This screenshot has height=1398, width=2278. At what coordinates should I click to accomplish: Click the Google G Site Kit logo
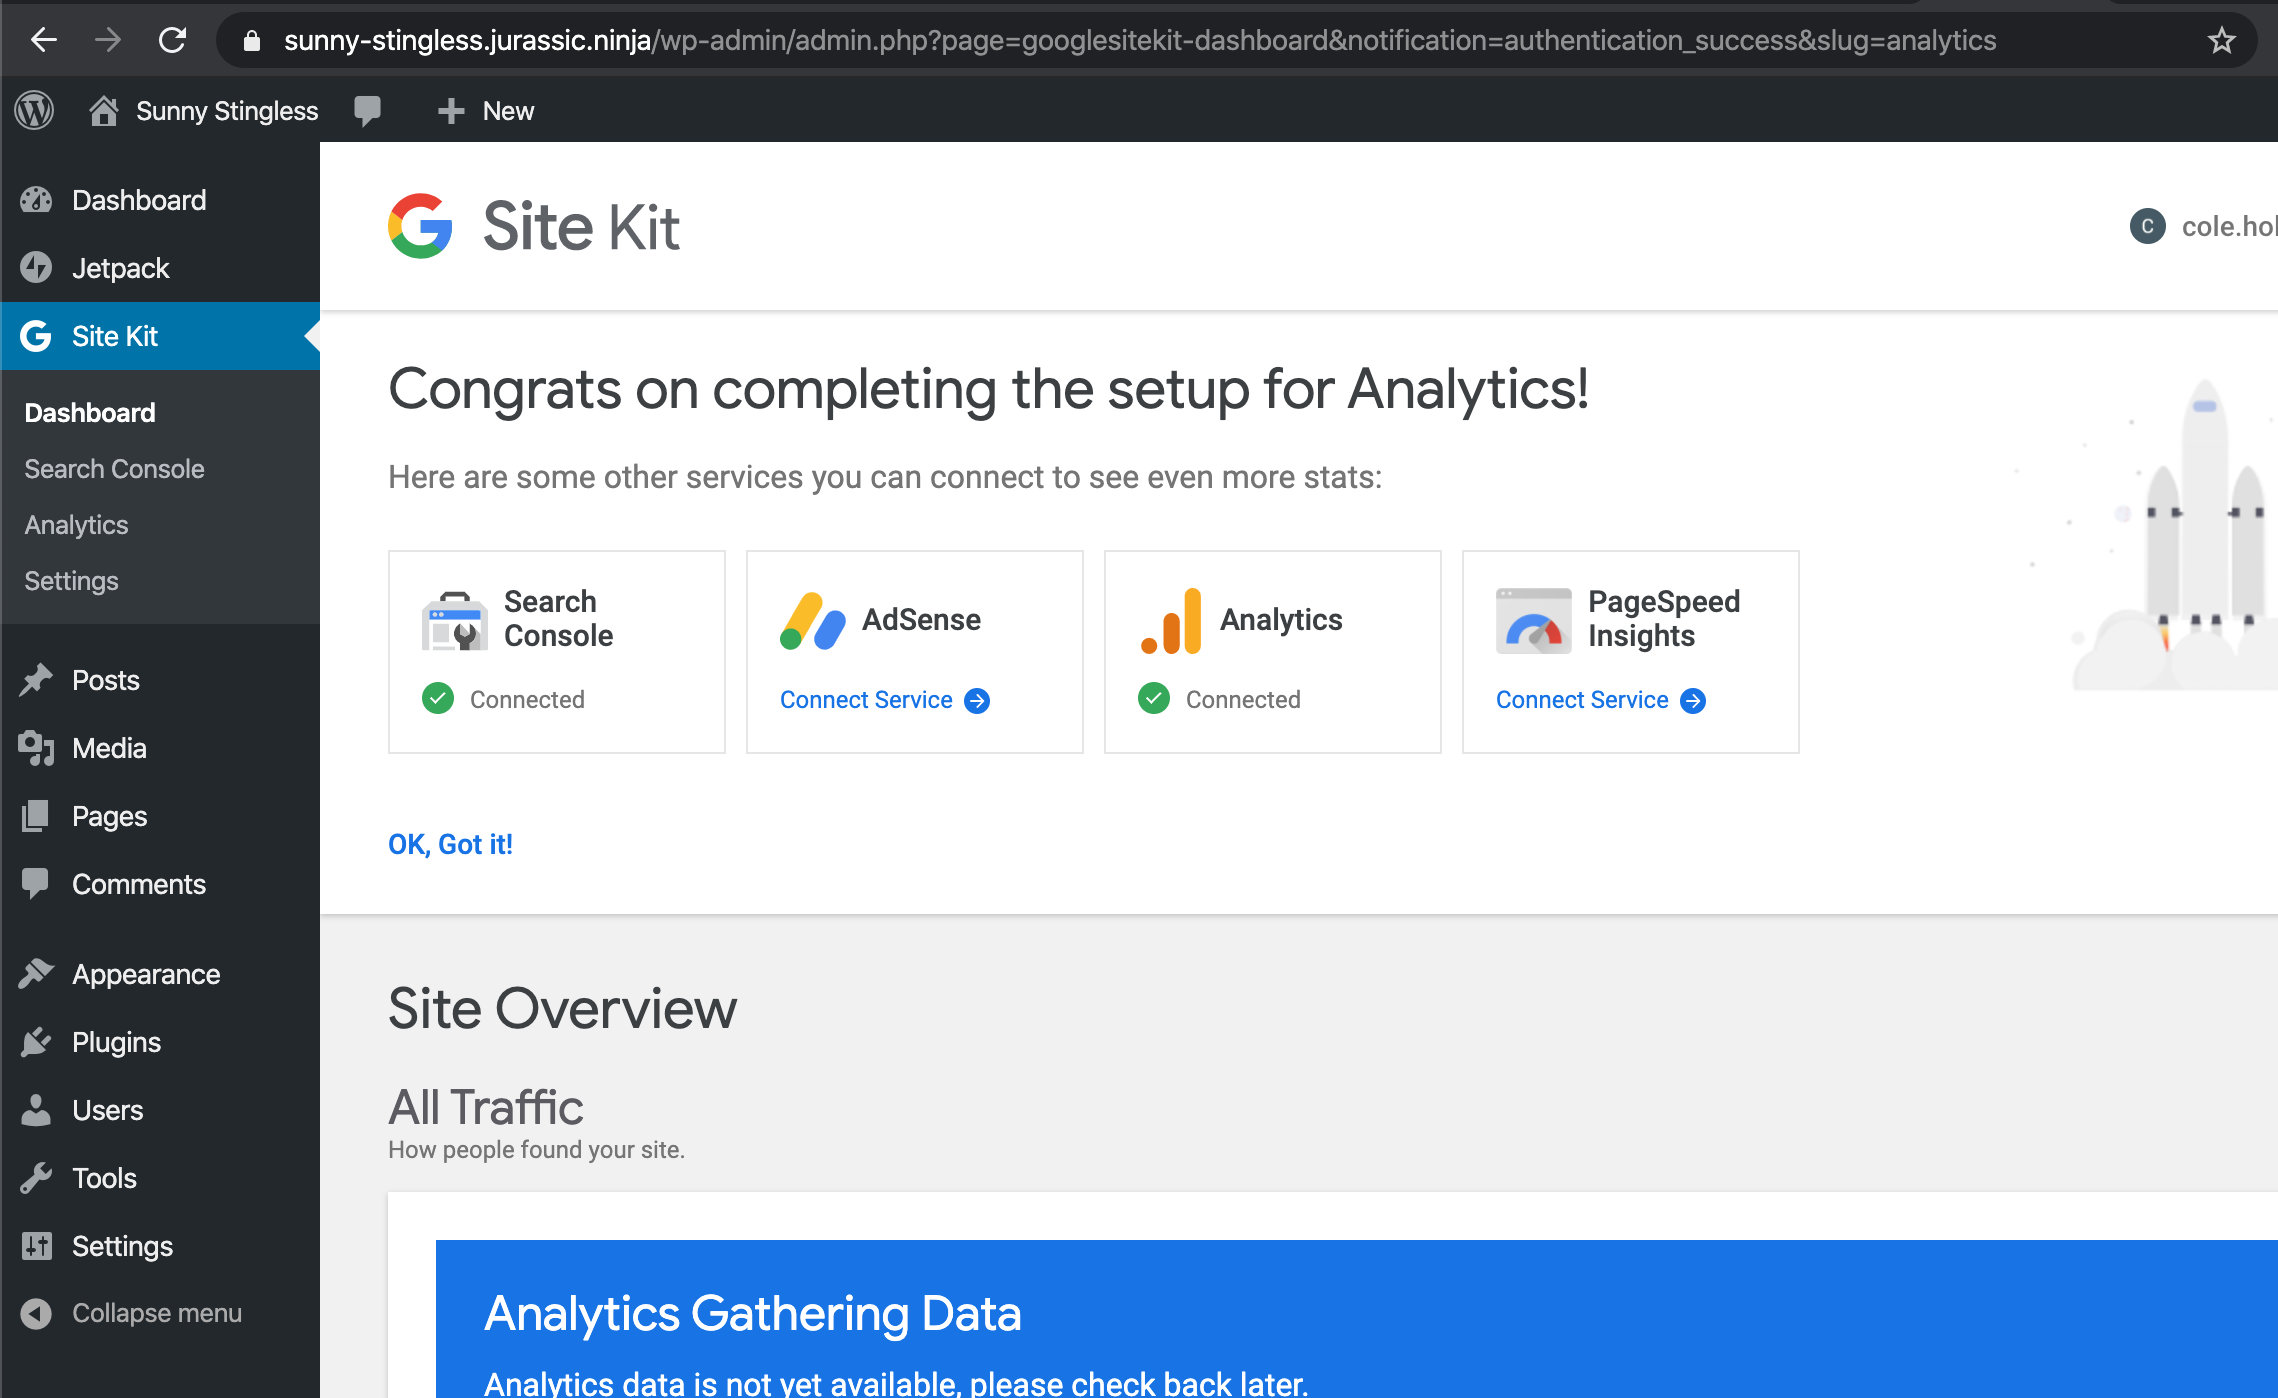(x=420, y=226)
